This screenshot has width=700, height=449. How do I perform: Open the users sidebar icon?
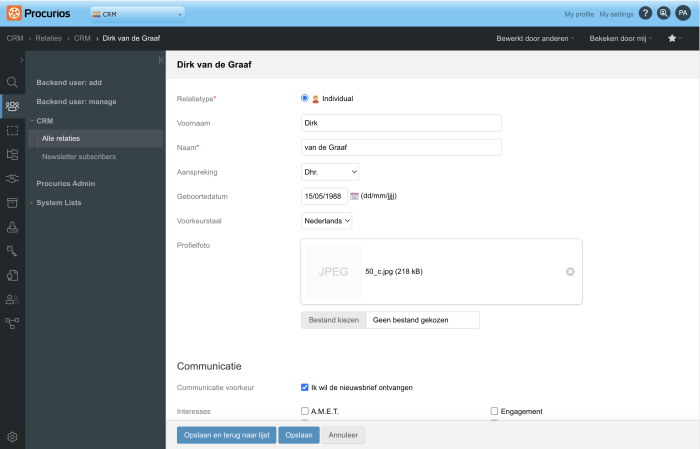click(x=12, y=299)
